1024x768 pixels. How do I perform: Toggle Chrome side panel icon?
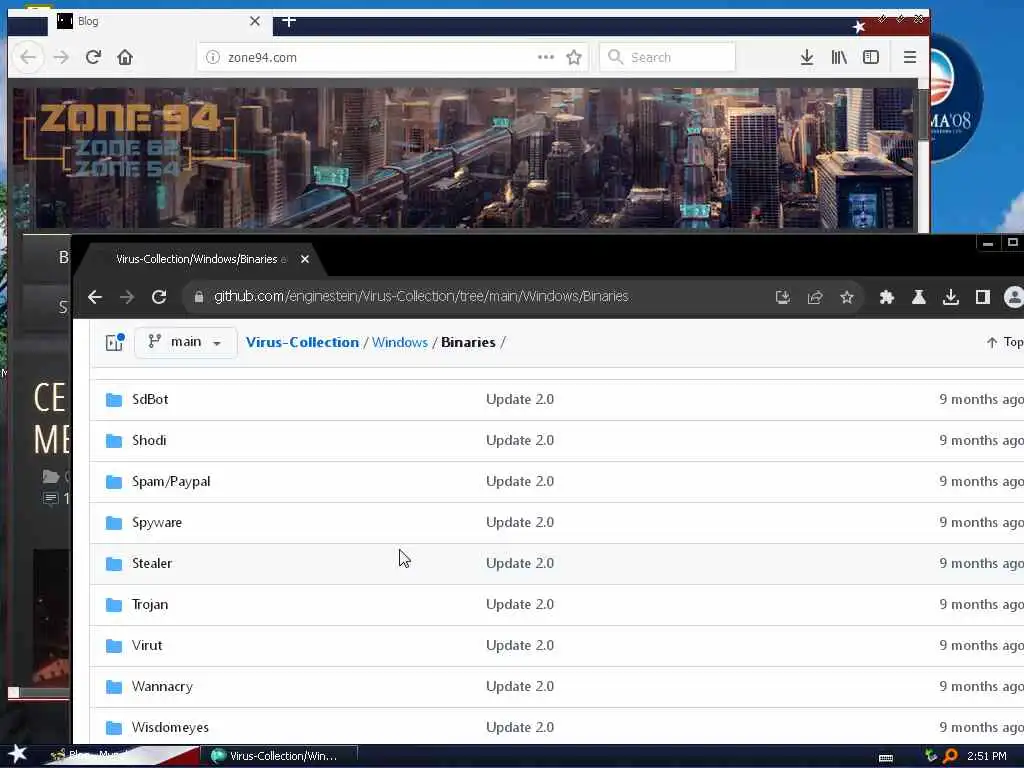coord(982,298)
